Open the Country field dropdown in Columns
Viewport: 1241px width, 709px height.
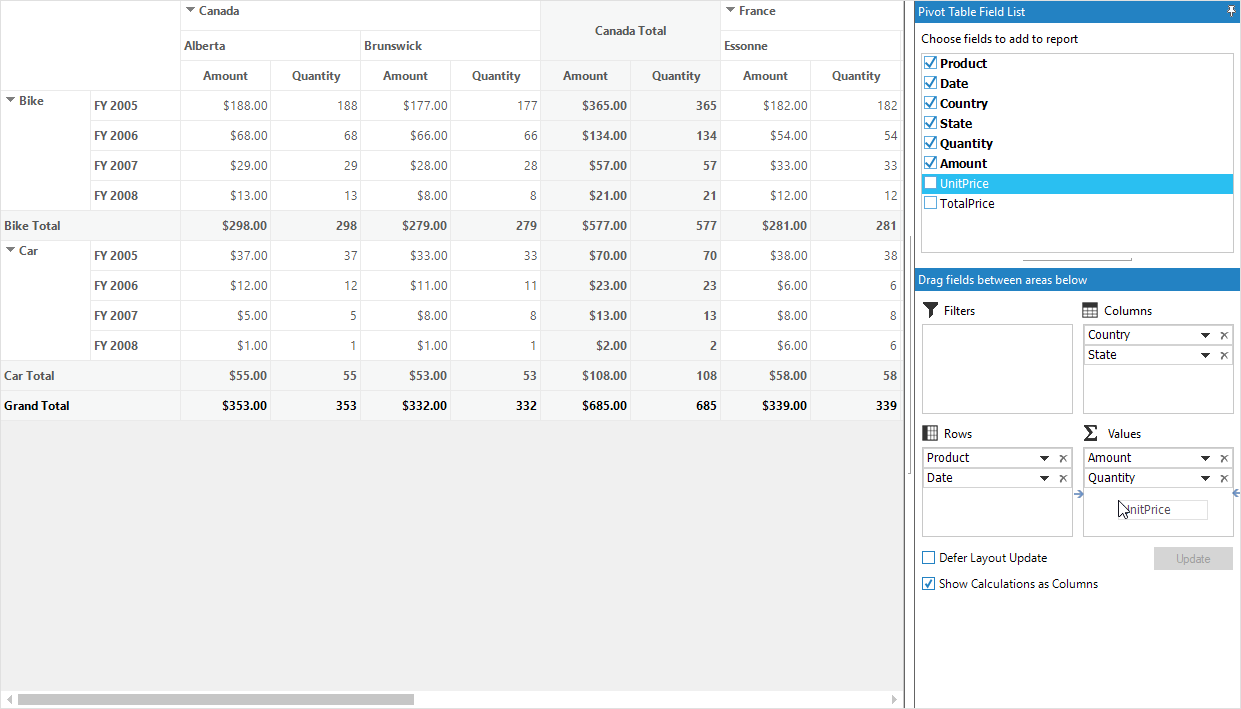pyautogui.click(x=1206, y=335)
